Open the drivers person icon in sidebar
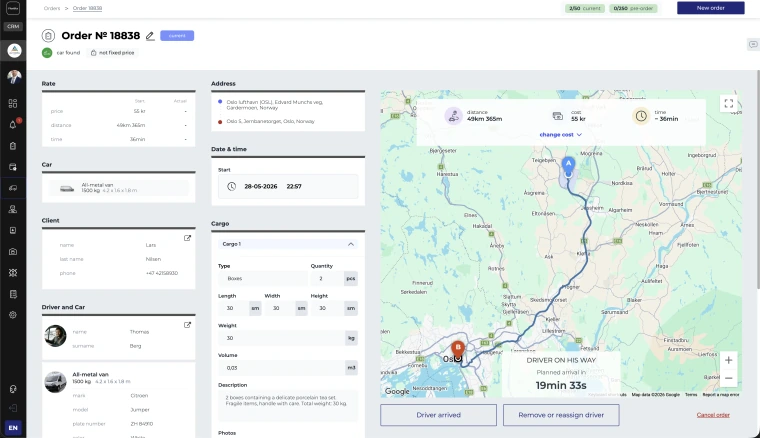This screenshot has height=438, width=760. (13, 209)
